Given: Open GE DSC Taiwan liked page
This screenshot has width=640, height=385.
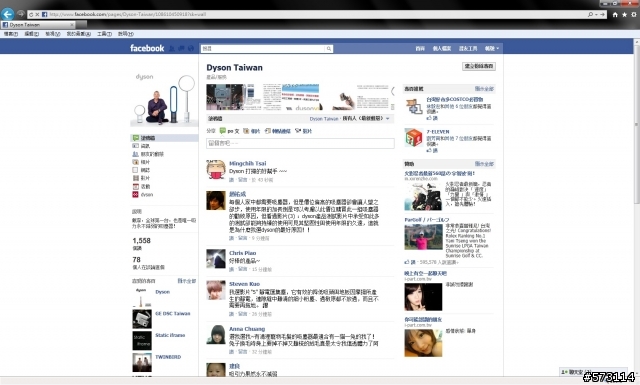Looking at the screenshot, I should [173, 314].
